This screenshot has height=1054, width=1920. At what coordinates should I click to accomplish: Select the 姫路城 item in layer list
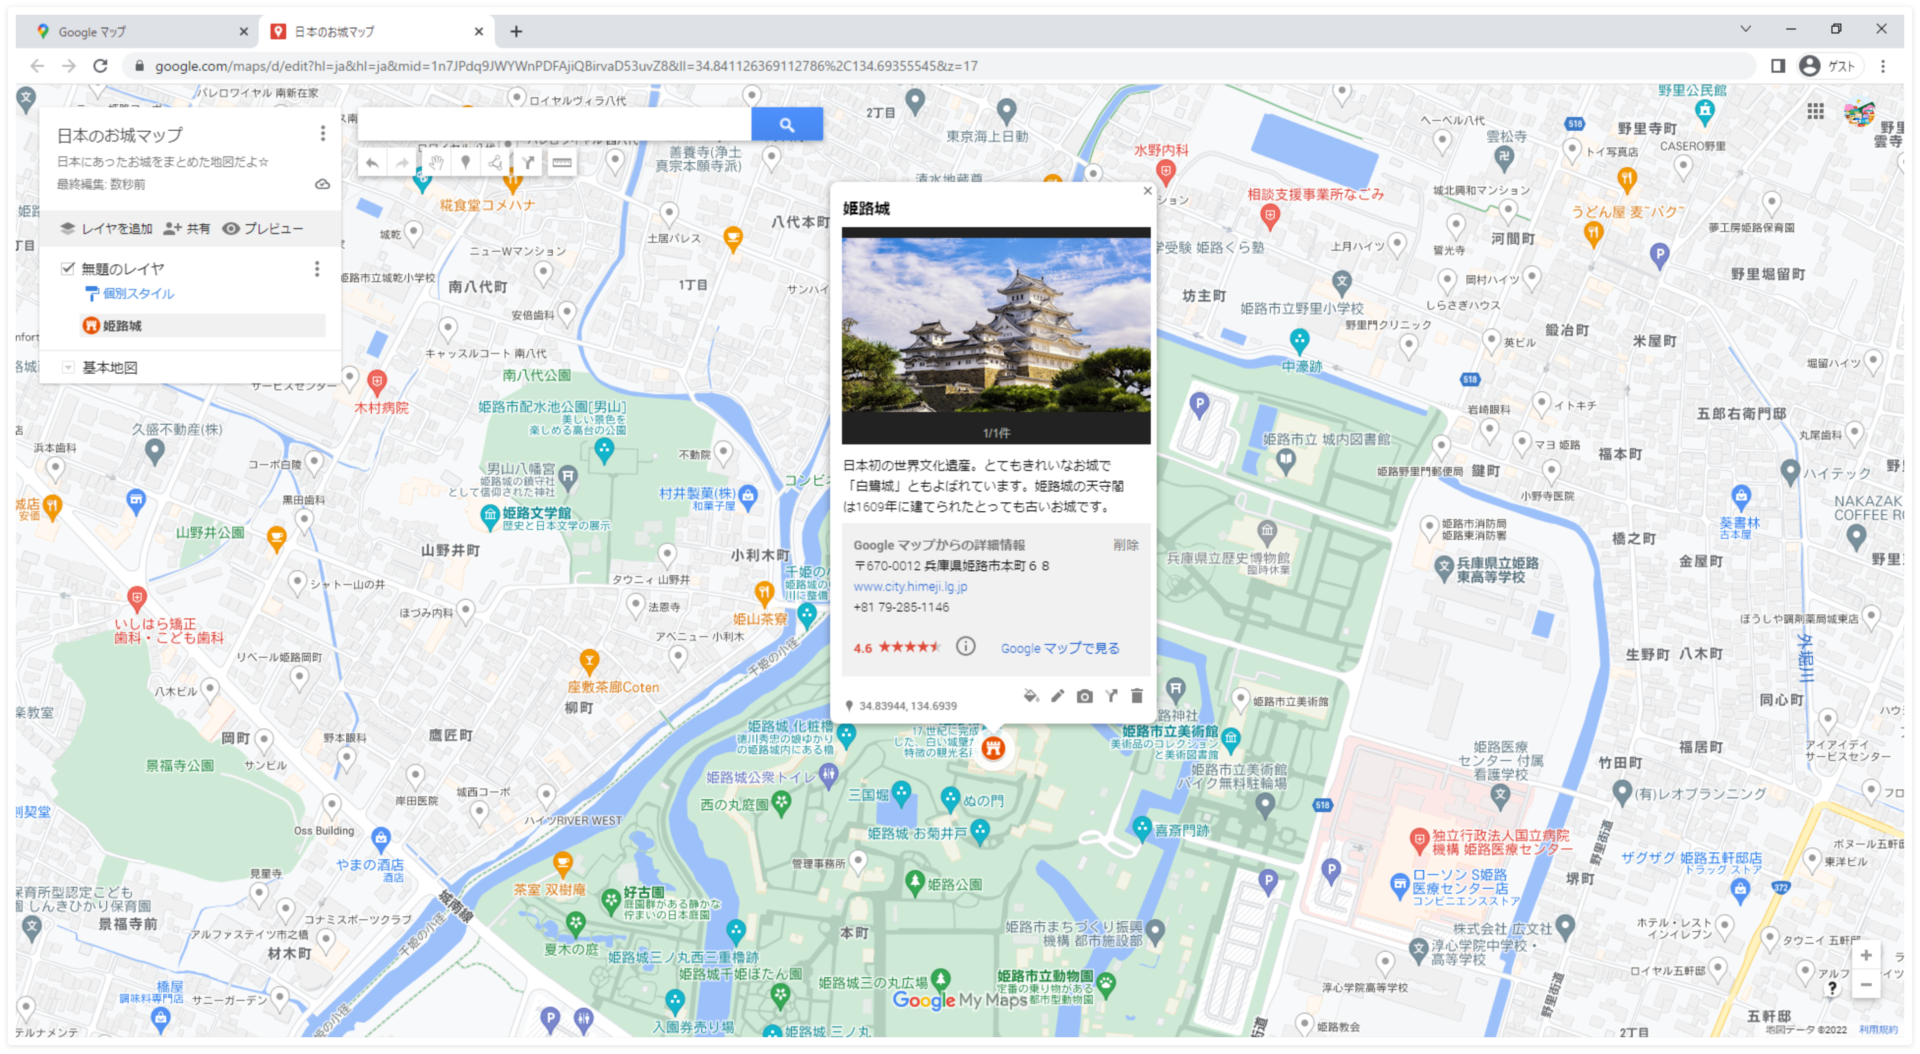pos(203,325)
